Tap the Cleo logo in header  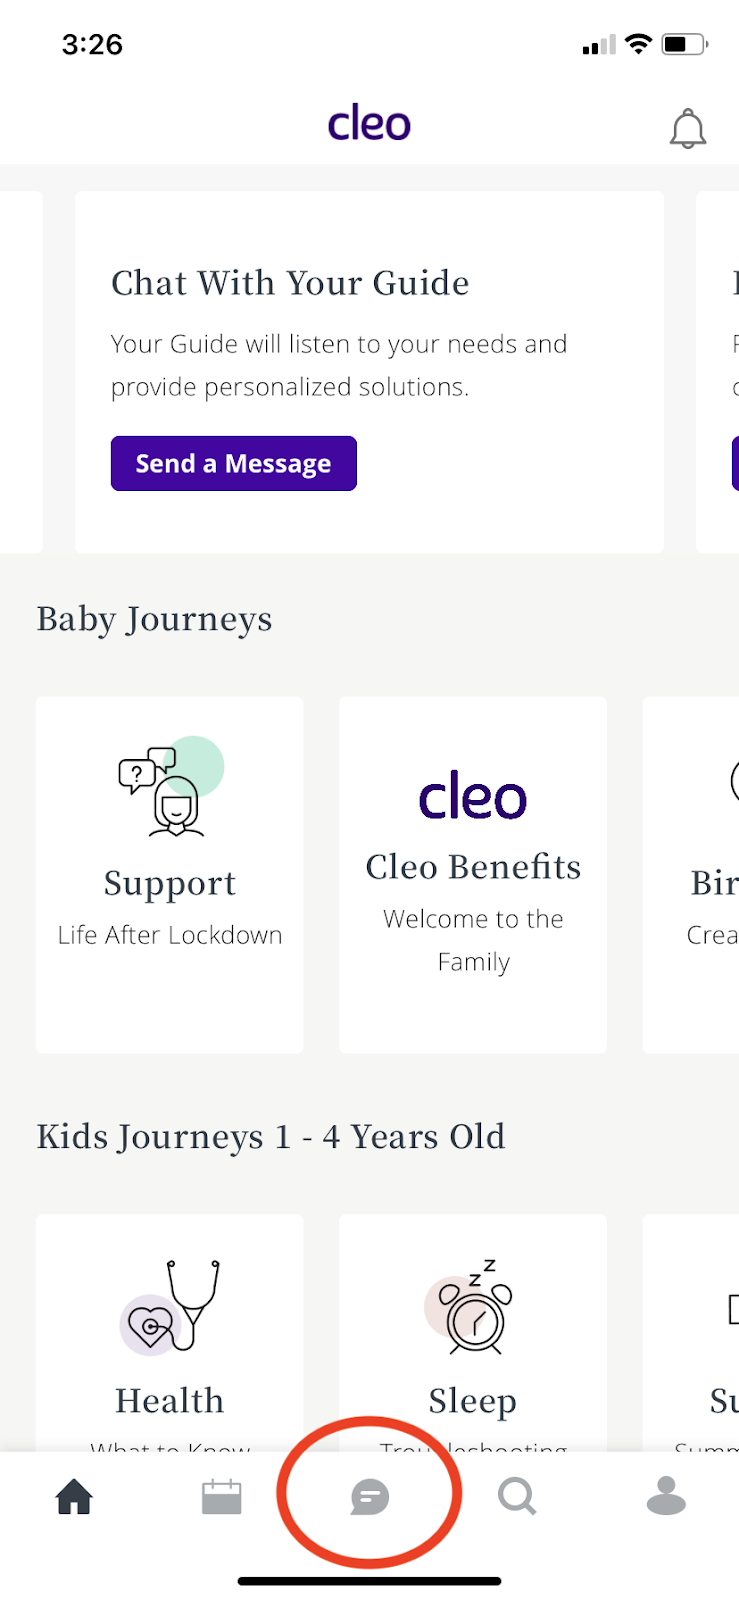(x=369, y=124)
